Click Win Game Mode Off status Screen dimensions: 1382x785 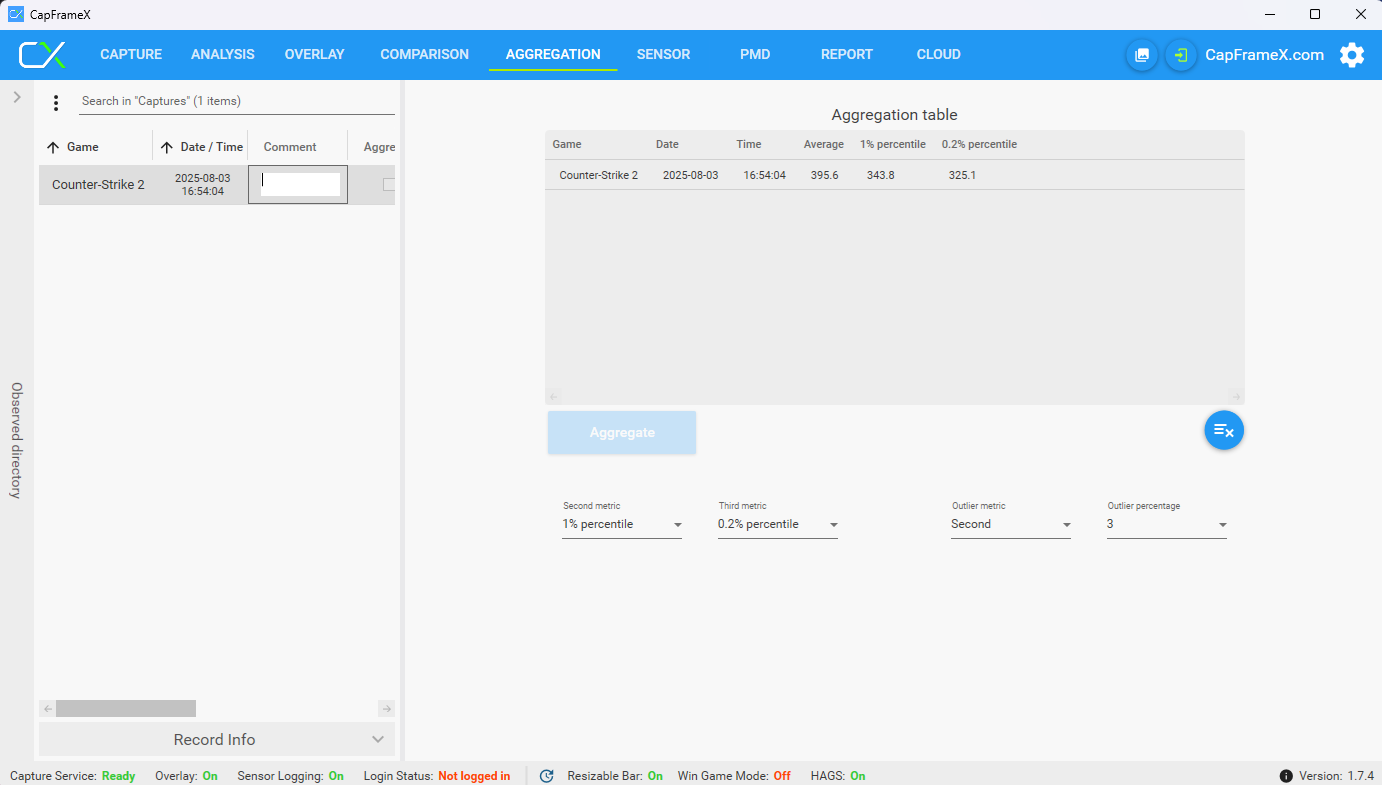734,776
